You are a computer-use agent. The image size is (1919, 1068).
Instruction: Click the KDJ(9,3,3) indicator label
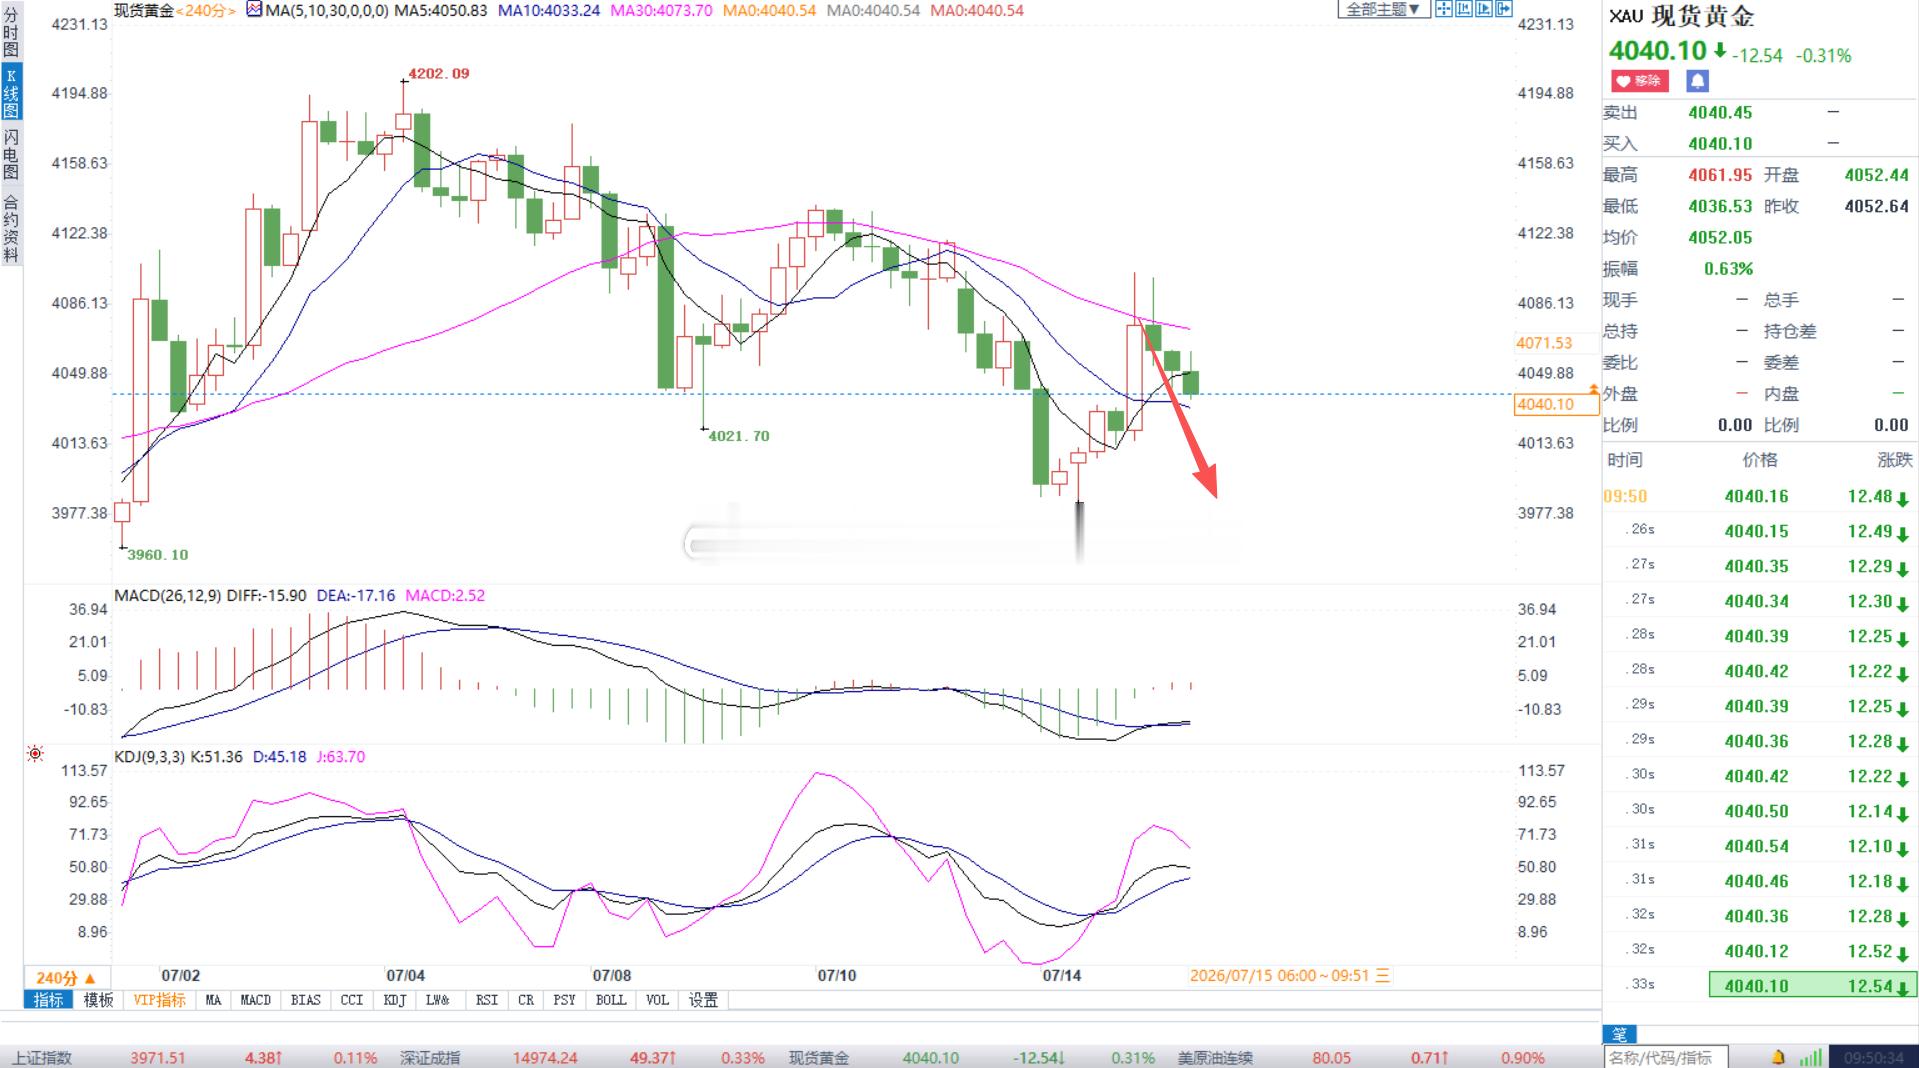click(149, 757)
